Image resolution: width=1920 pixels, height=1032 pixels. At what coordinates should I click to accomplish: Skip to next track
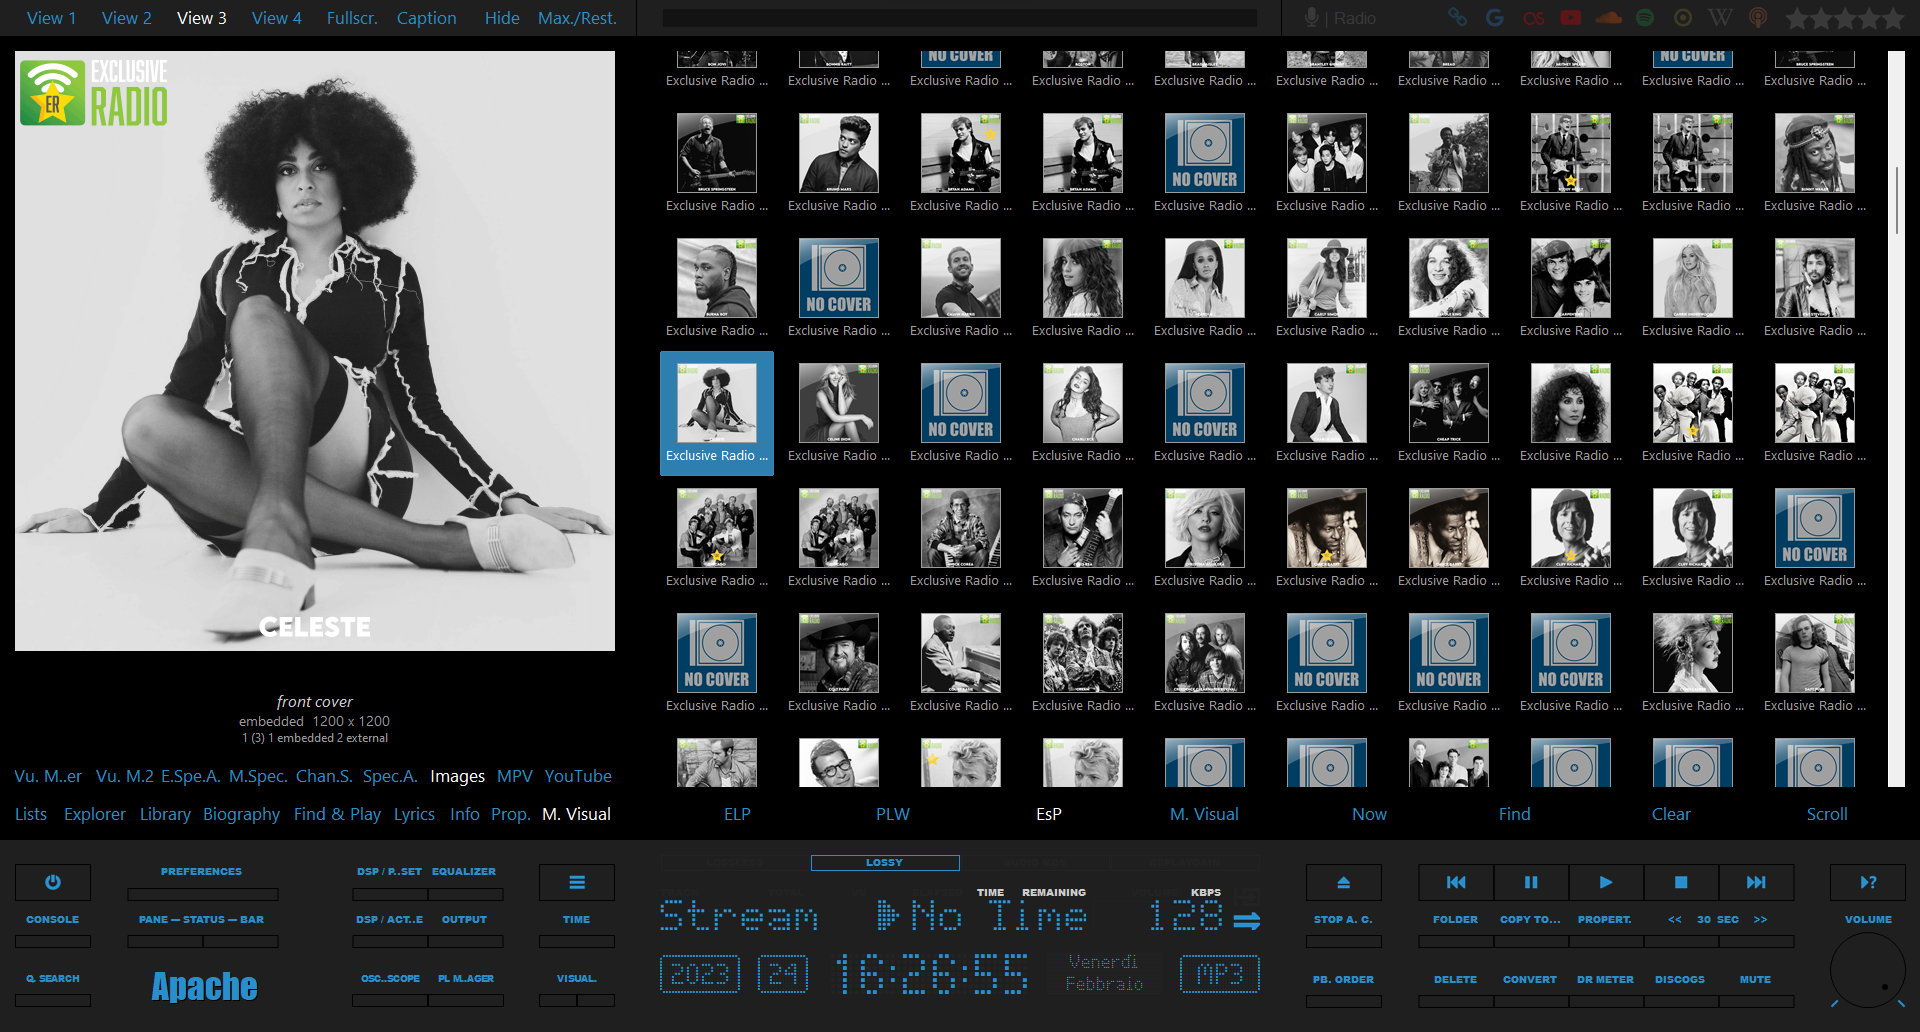[1756, 882]
